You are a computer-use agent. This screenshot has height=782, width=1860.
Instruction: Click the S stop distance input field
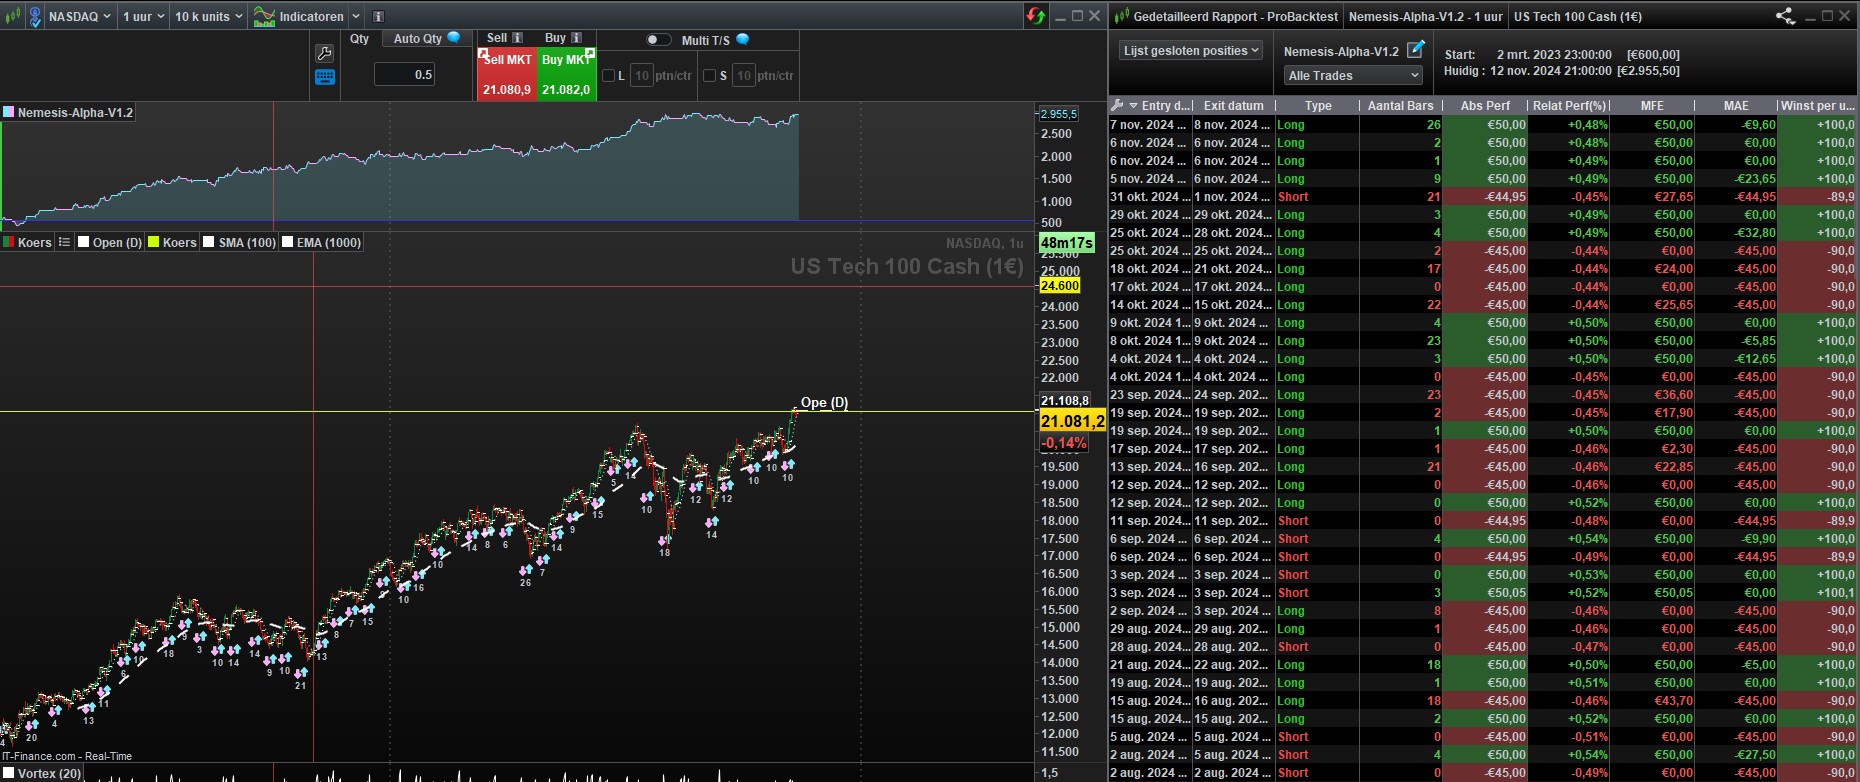click(x=743, y=75)
